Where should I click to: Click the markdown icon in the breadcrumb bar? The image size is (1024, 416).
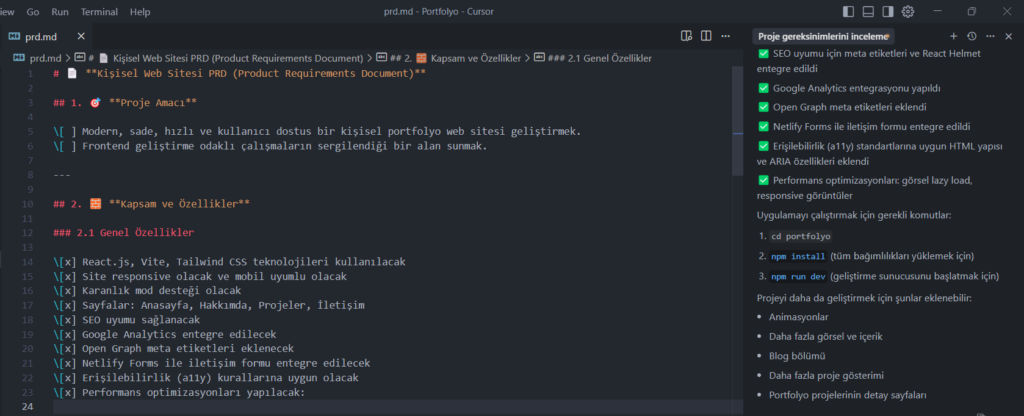[x=20, y=58]
